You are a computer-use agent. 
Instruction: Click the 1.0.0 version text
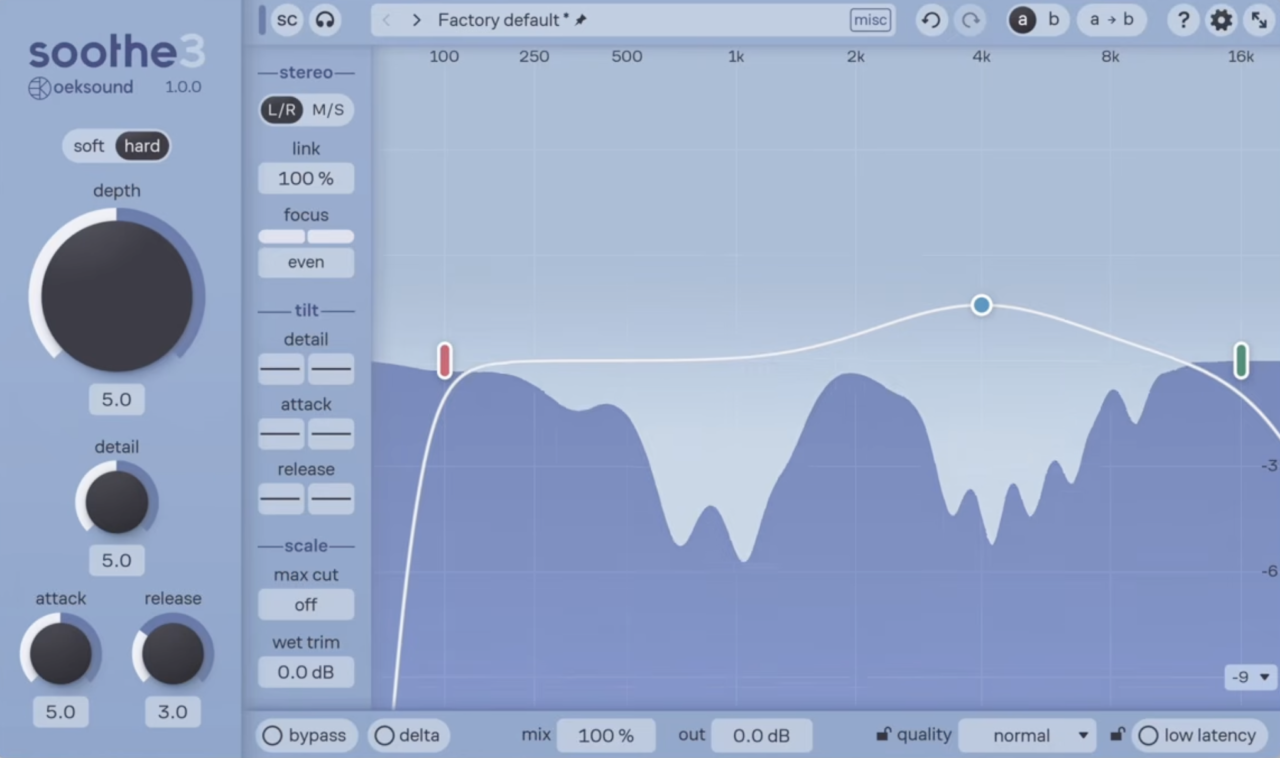pyautogui.click(x=183, y=87)
